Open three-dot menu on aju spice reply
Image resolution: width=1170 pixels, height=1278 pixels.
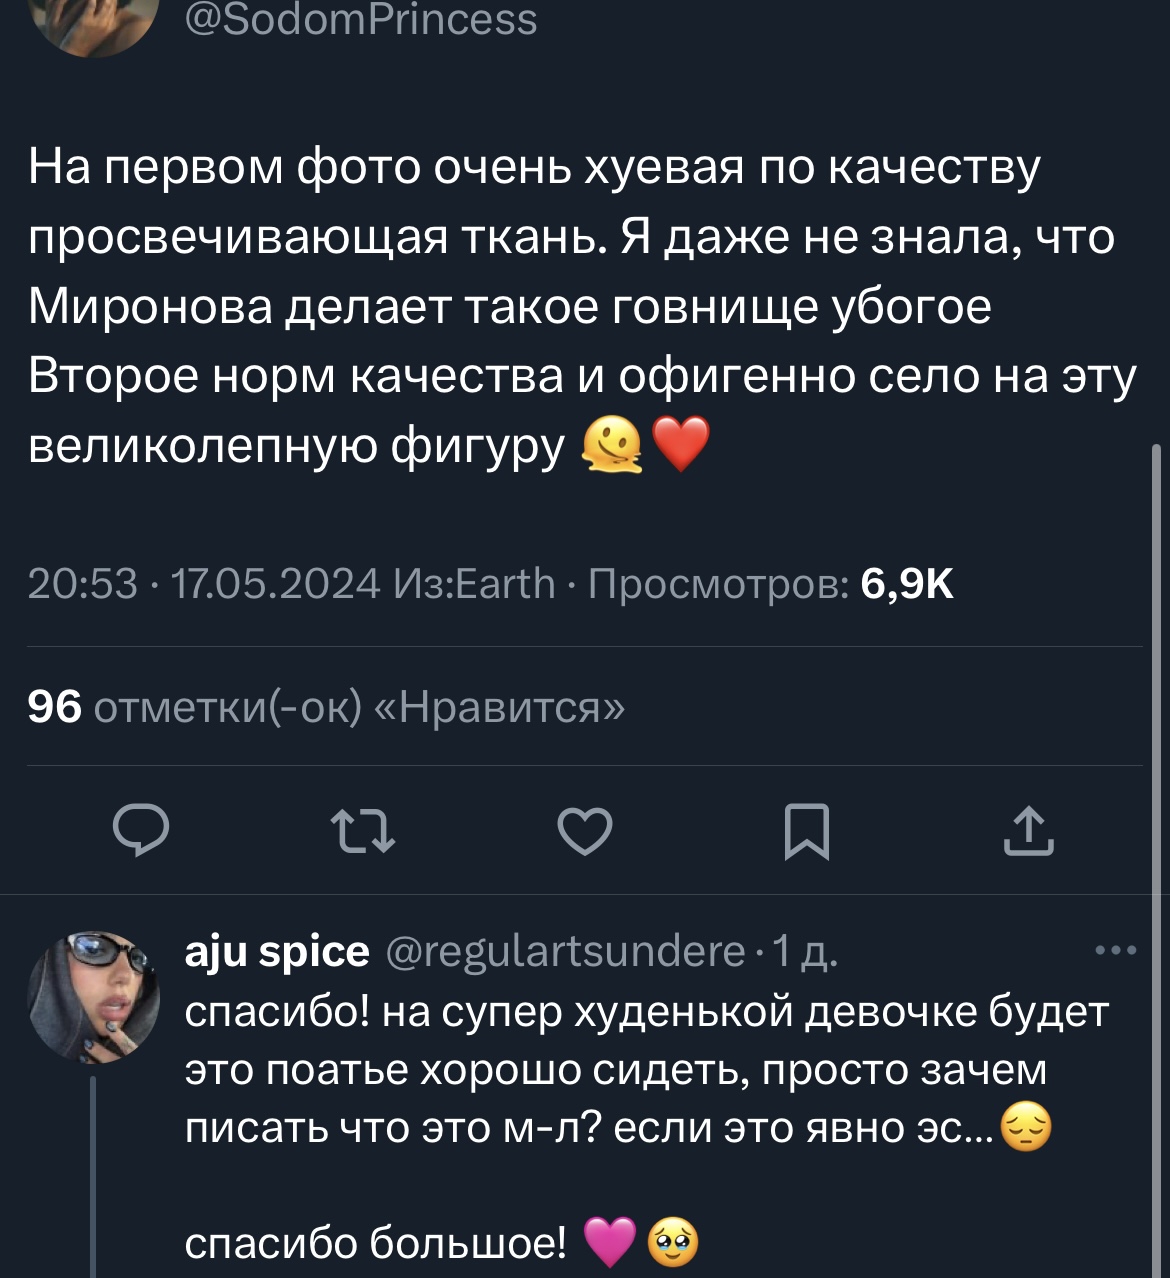point(1116,950)
